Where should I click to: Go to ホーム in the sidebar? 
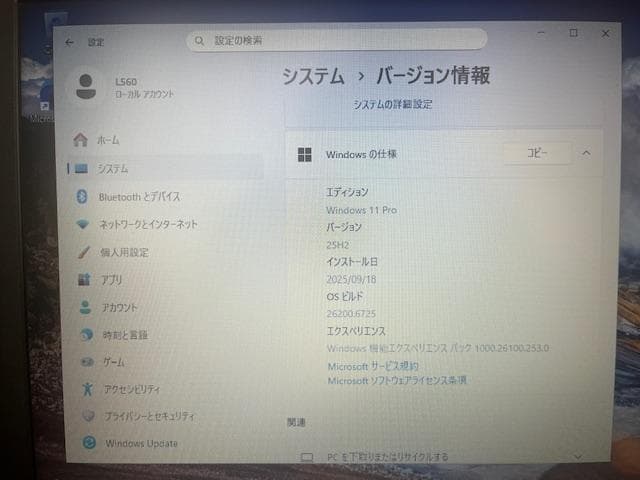point(108,140)
